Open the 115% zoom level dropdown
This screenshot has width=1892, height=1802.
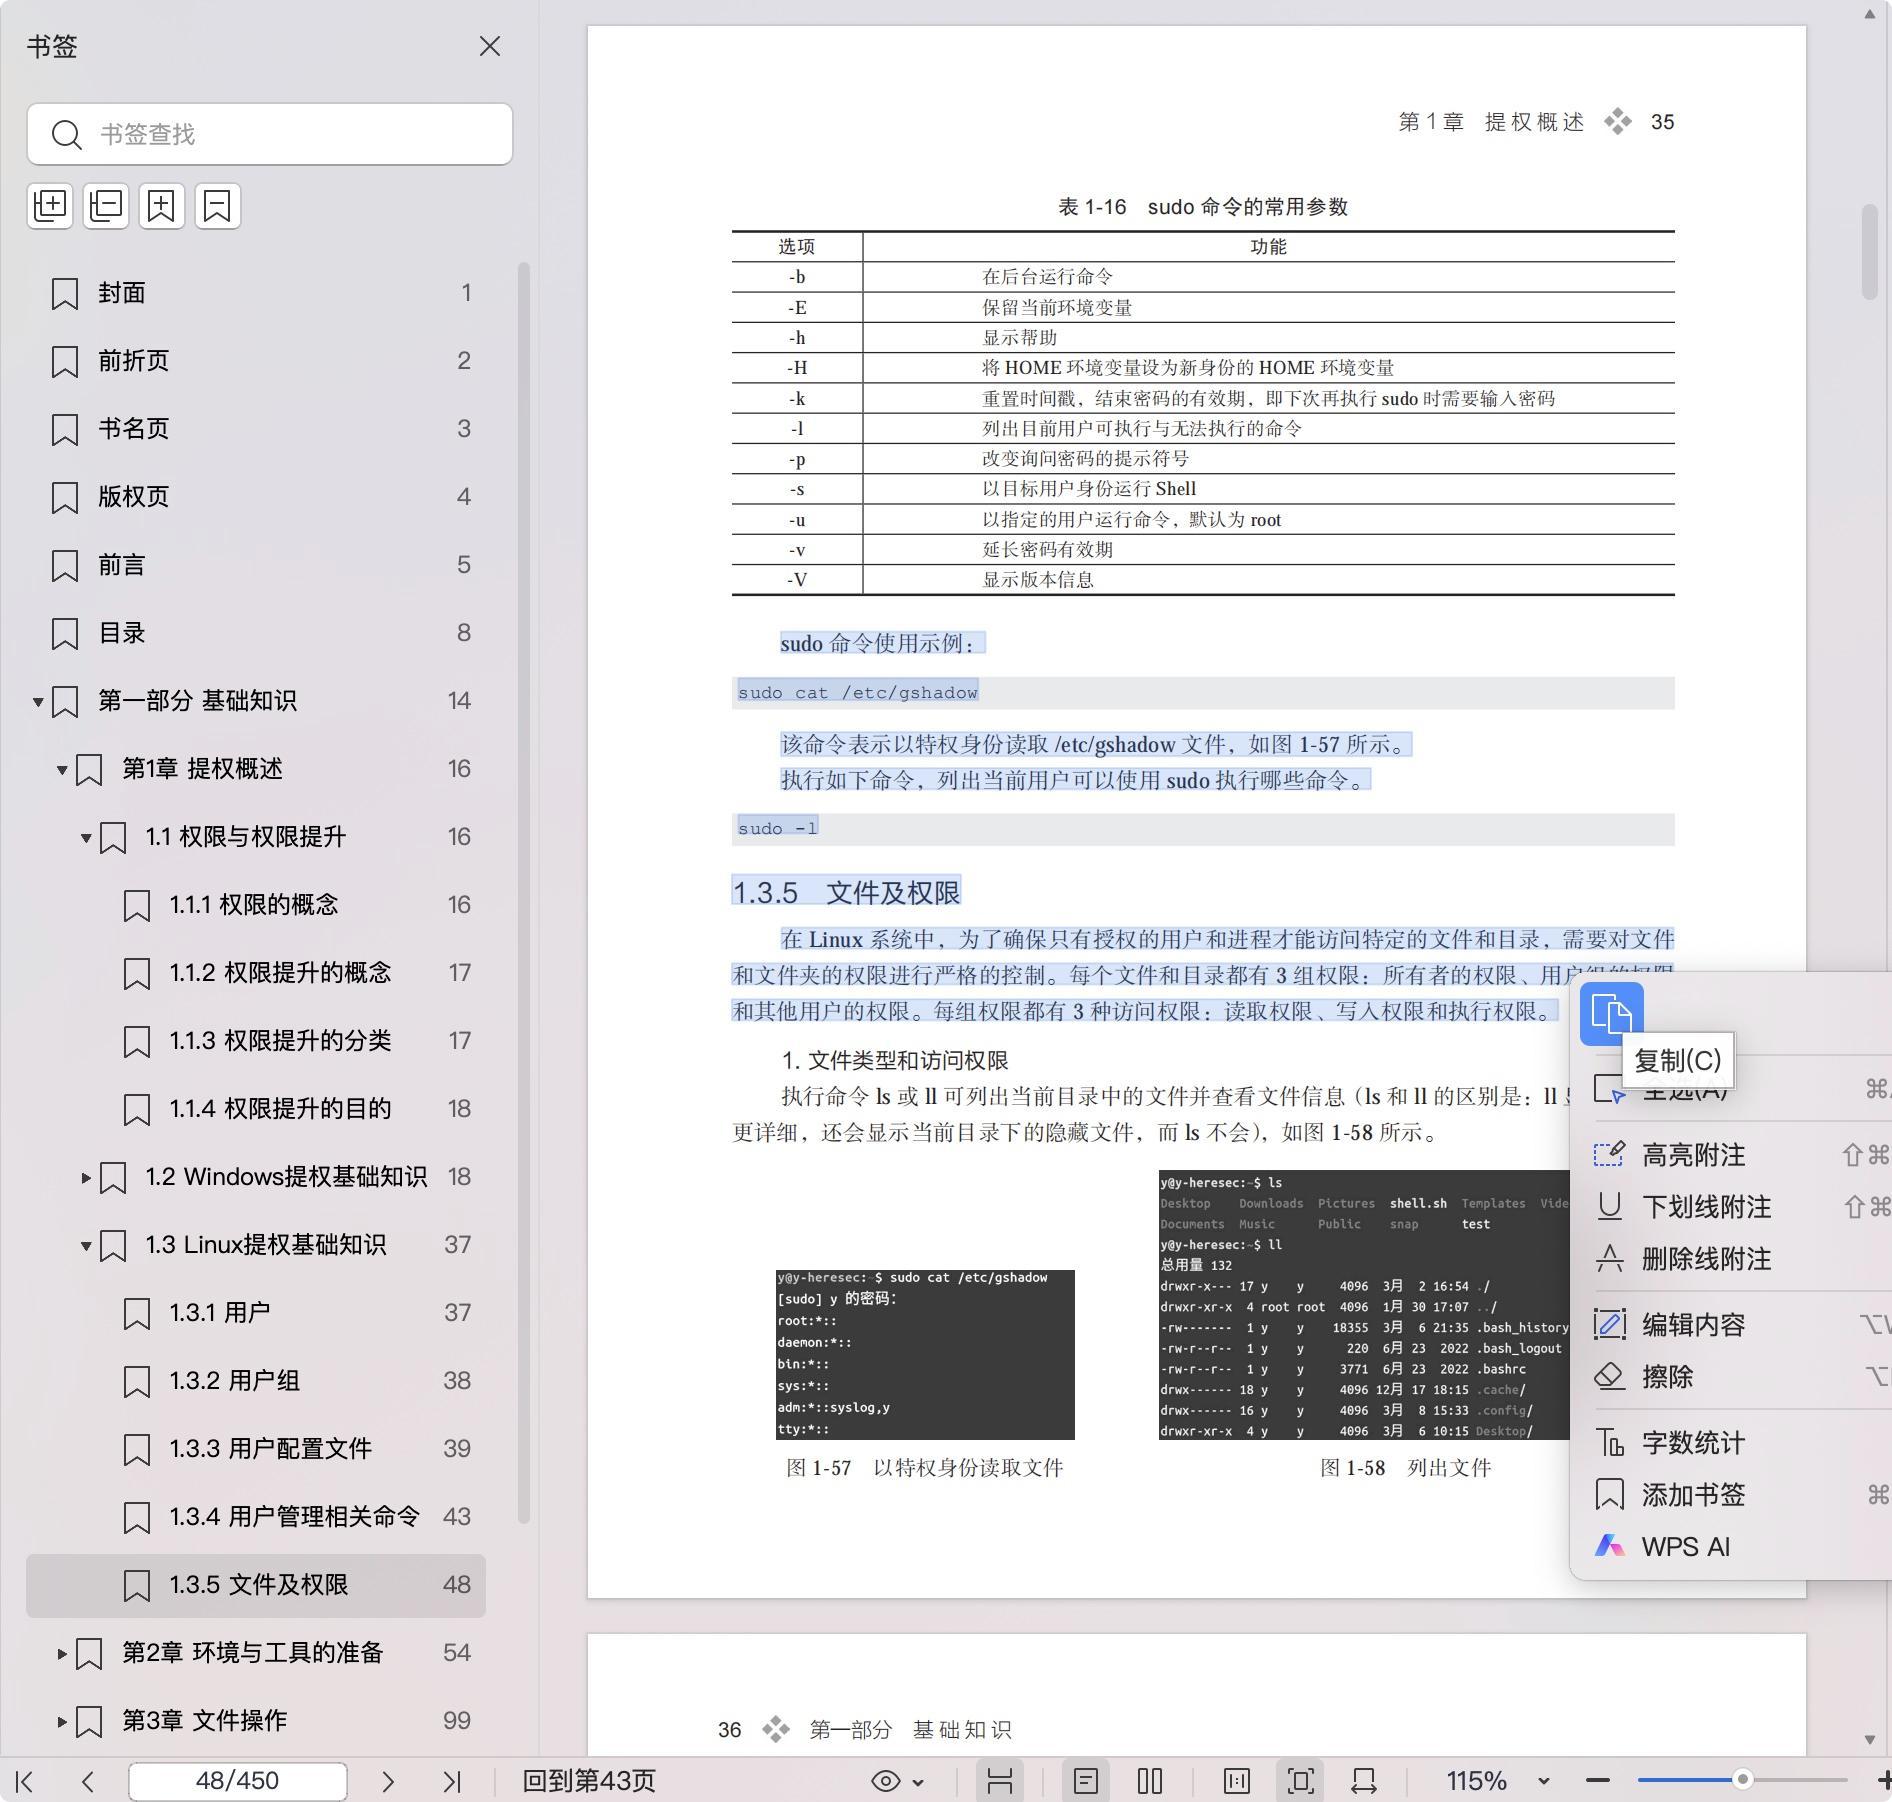(1543, 1781)
